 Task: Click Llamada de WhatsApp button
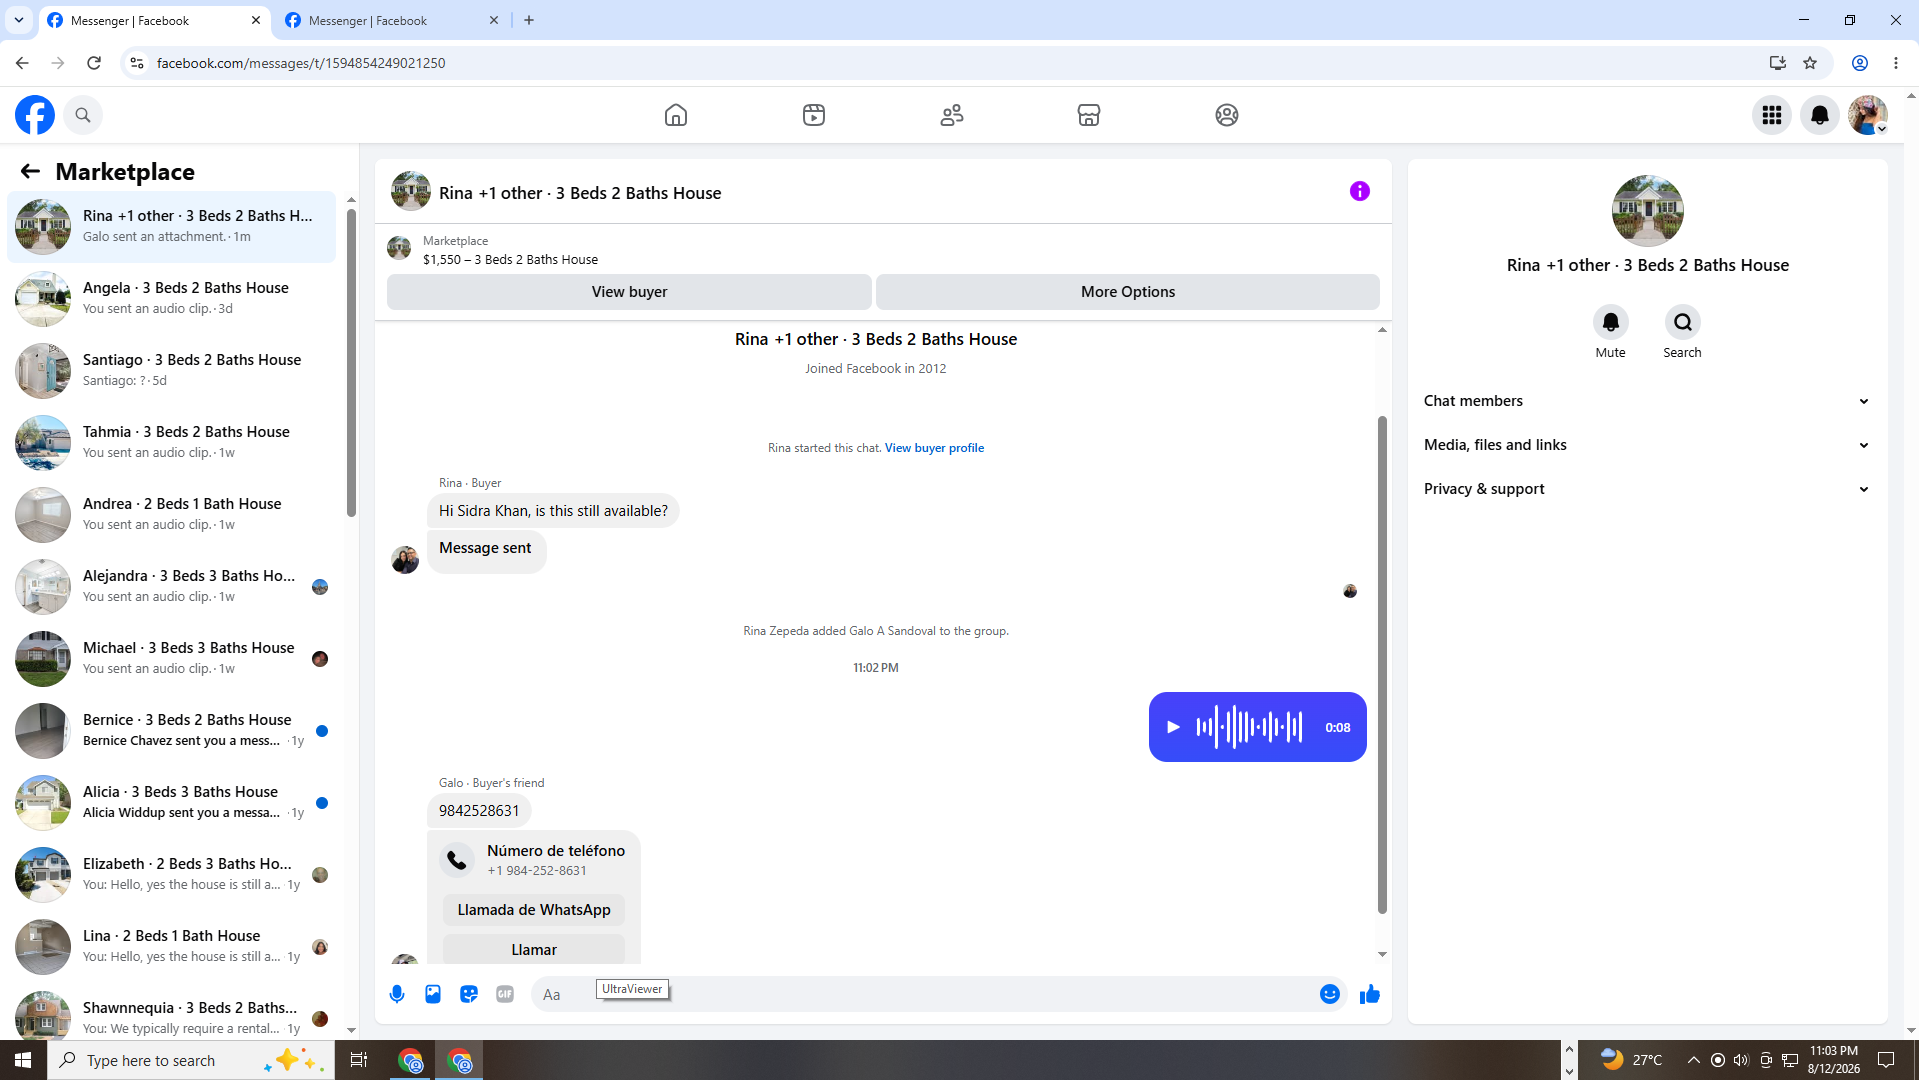coord(534,910)
